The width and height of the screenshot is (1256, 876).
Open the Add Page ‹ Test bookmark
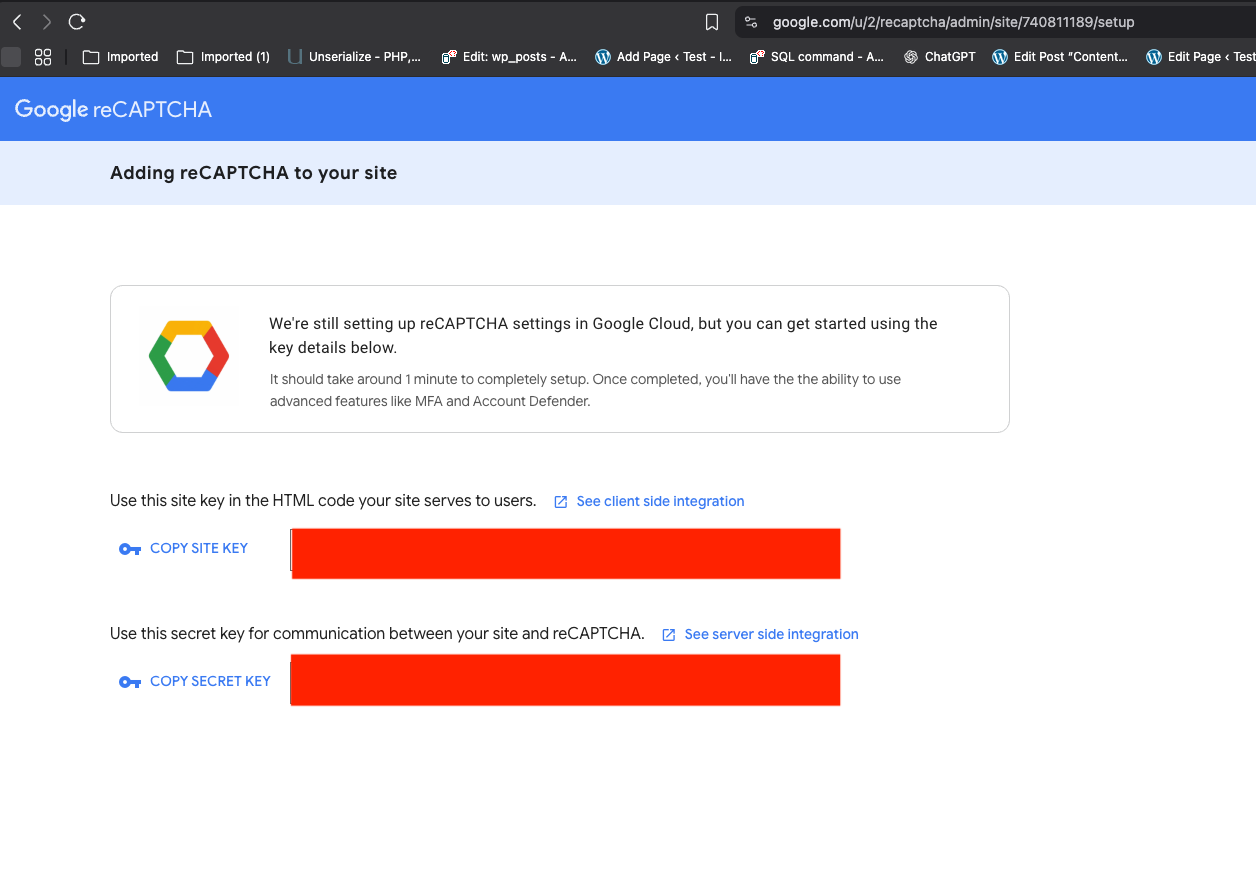pos(663,57)
